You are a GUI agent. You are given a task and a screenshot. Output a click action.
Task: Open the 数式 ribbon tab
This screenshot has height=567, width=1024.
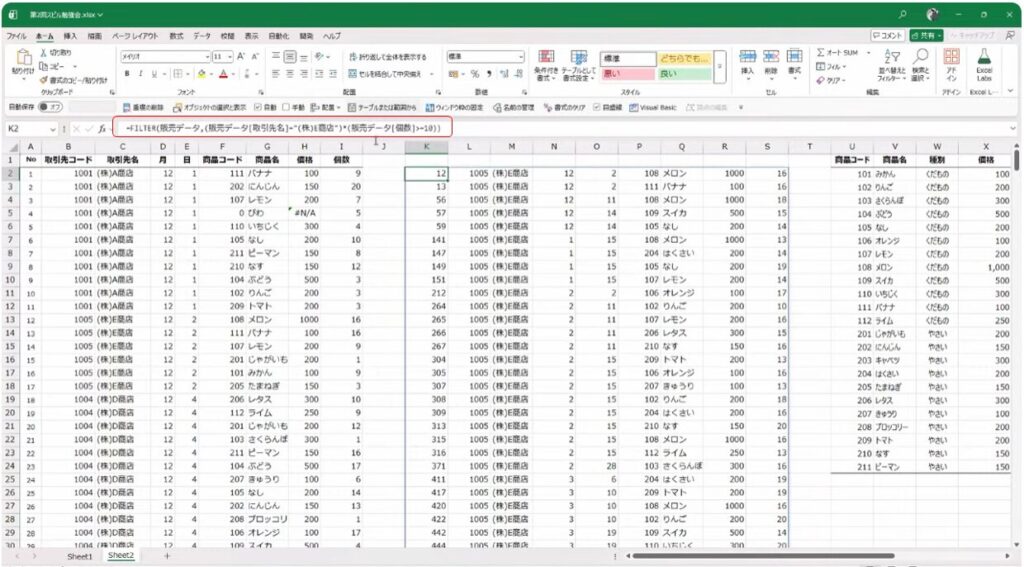176,36
